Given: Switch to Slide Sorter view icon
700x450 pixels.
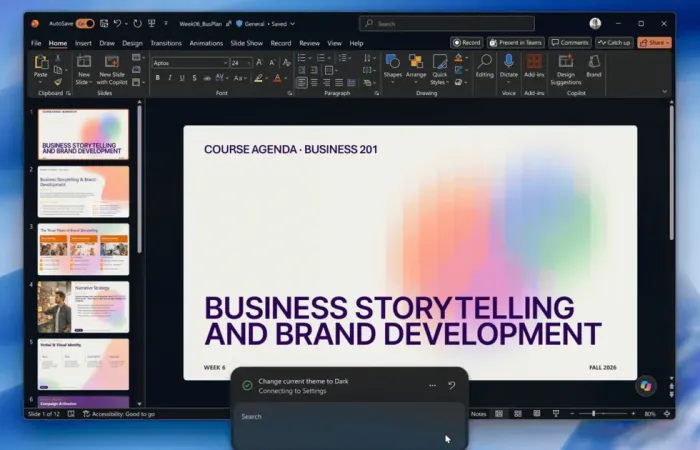Looking at the screenshot, I should 518,414.
